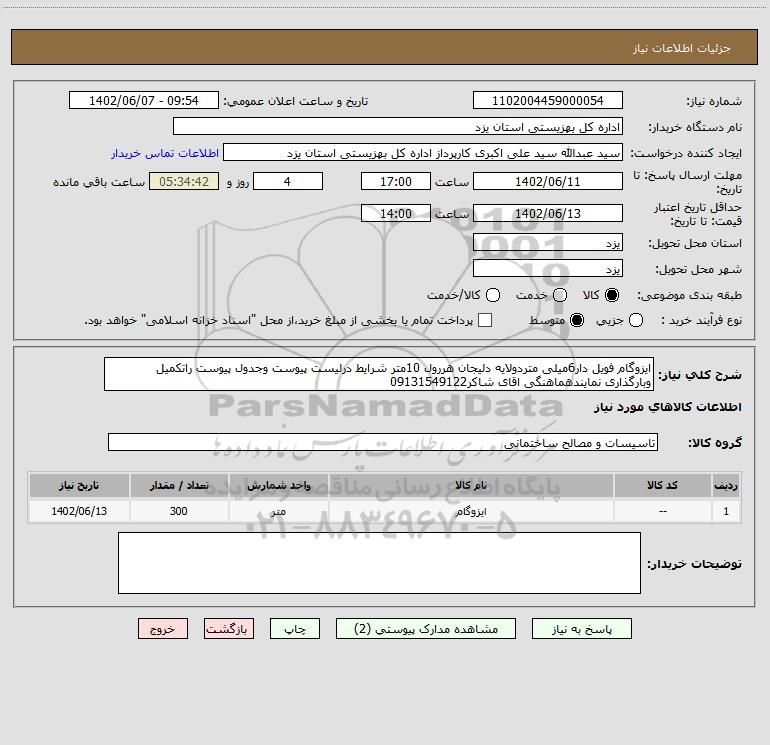Click the general need description text box
Image resolution: width=770 pixels, height=745 pixels.
[379, 374]
